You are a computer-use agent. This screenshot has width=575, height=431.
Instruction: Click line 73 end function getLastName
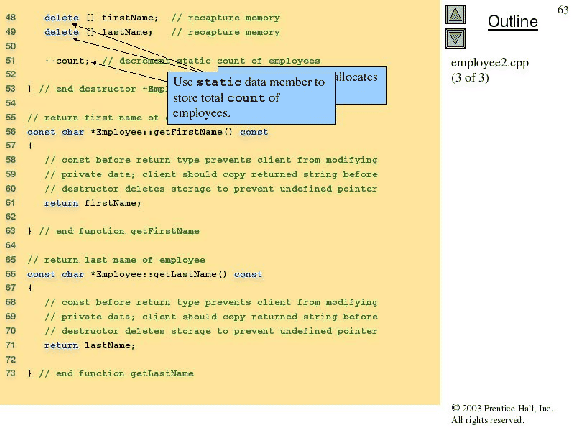[111, 374]
